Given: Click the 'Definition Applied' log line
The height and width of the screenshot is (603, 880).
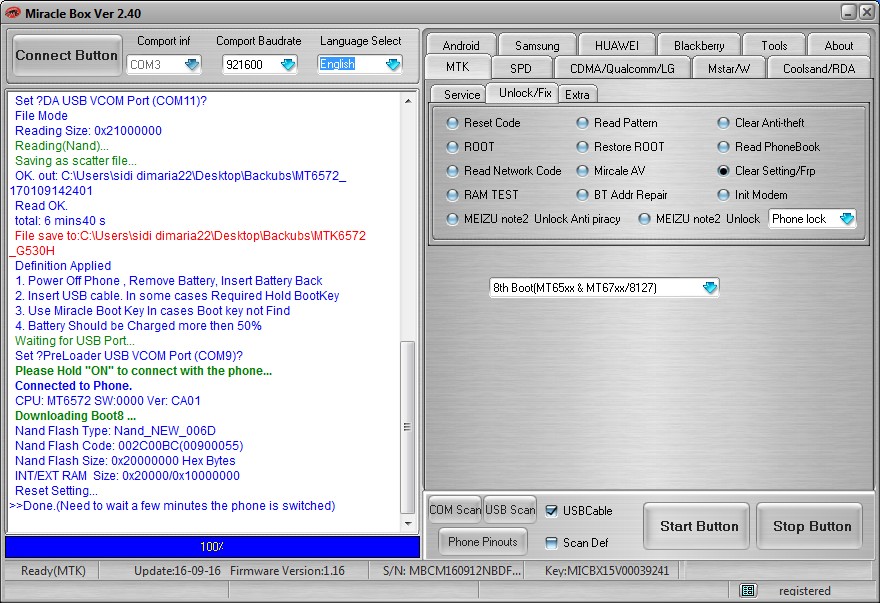Looking at the screenshot, I should coord(63,266).
